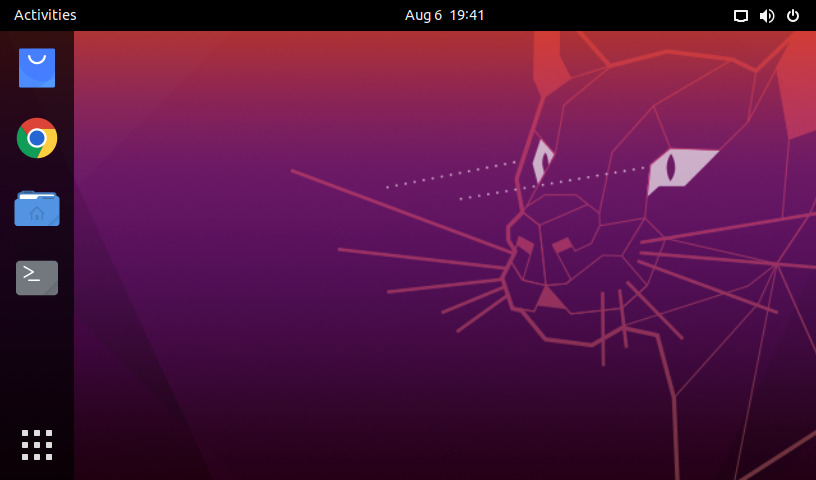
Task: Click the power icon in top bar
Action: [793, 15]
